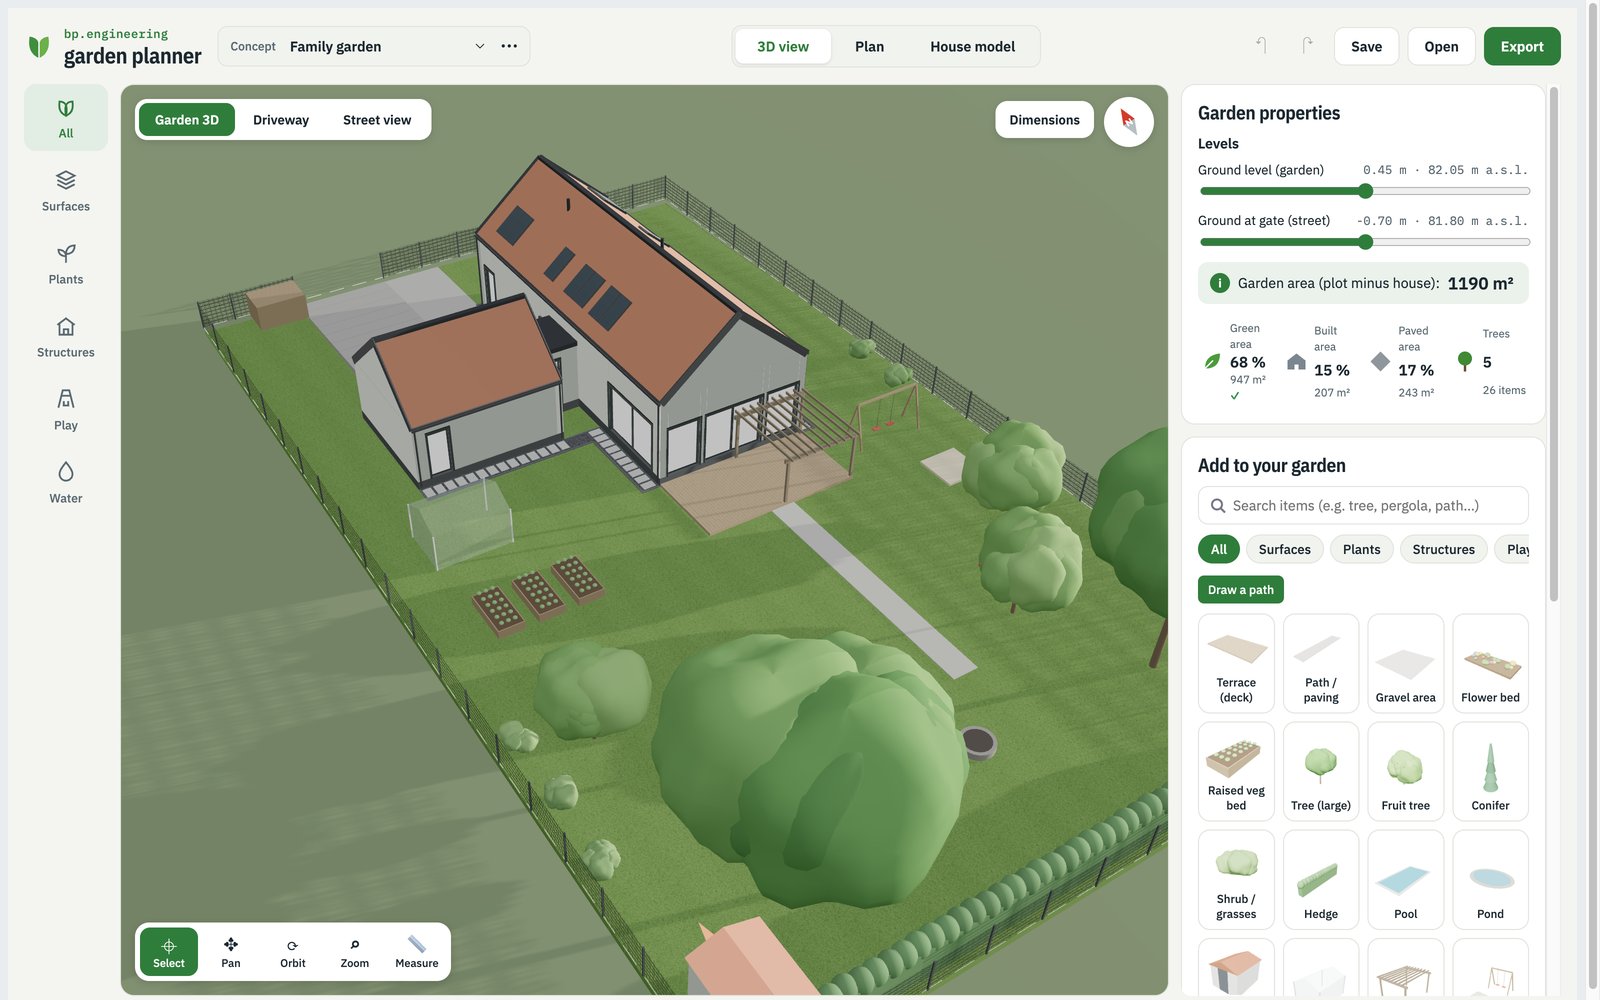The height and width of the screenshot is (1000, 1600).
Task: Open the concept more options menu
Action: 509,46
